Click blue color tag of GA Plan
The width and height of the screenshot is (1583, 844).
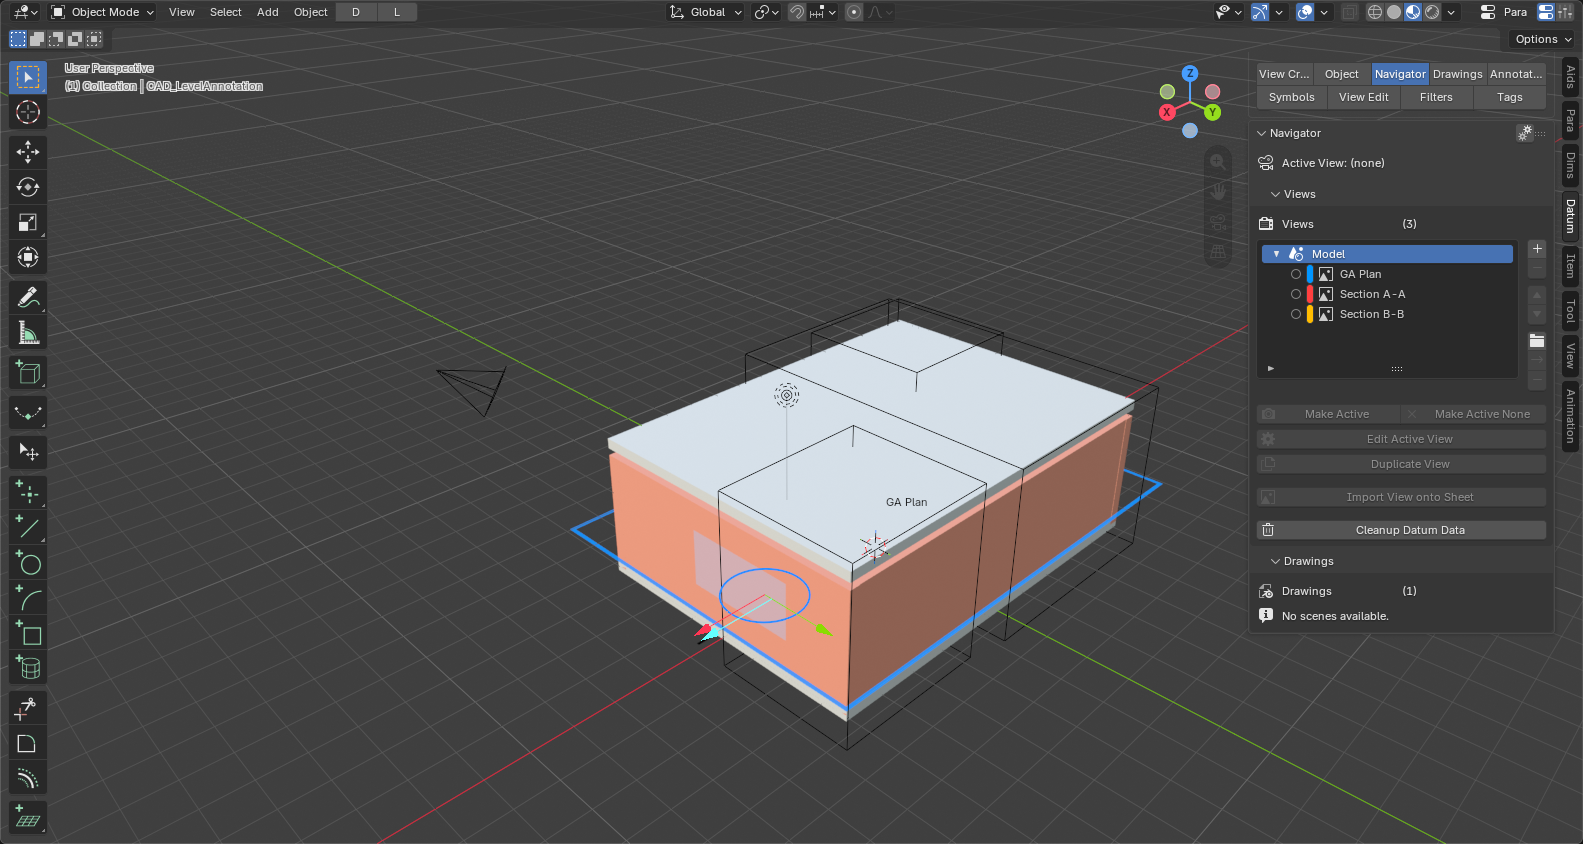[1310, 274]
